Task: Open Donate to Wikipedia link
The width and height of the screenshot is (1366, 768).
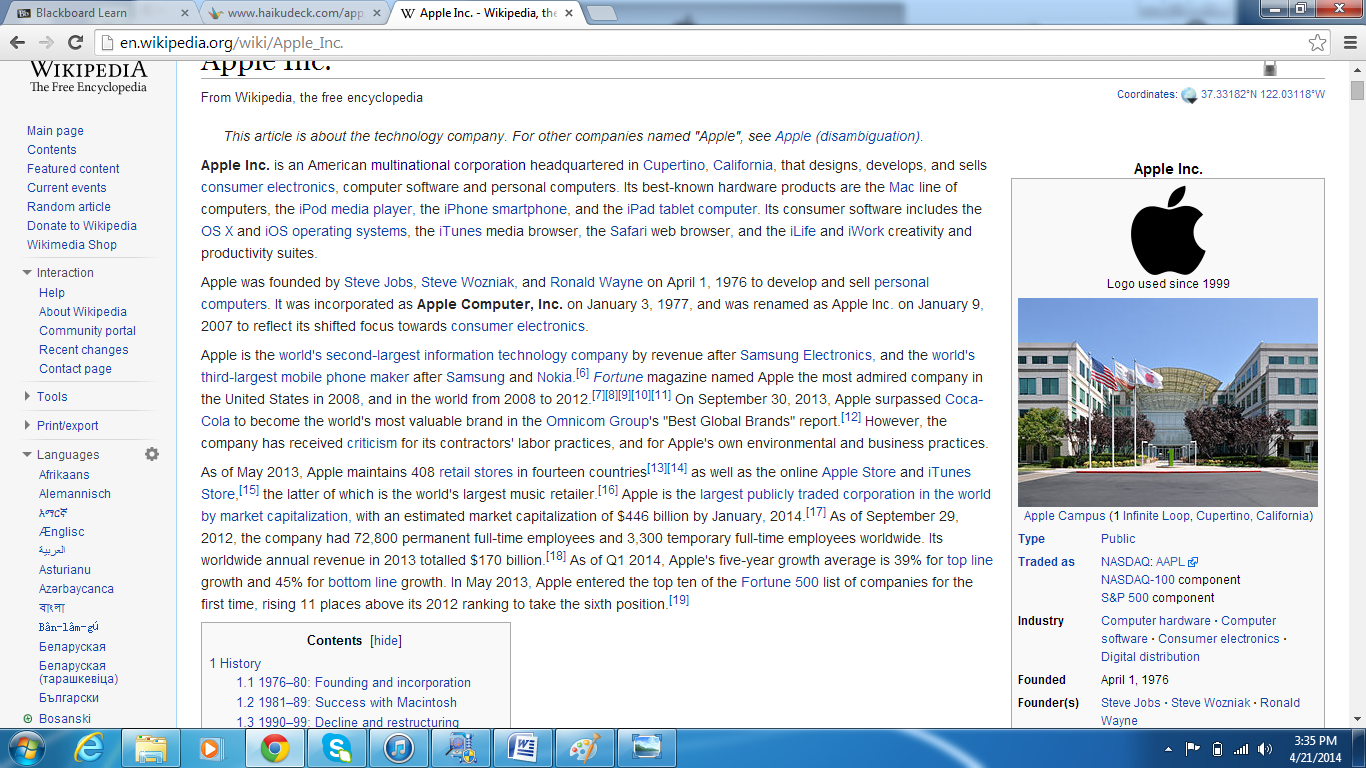Action: coord(82,226)
